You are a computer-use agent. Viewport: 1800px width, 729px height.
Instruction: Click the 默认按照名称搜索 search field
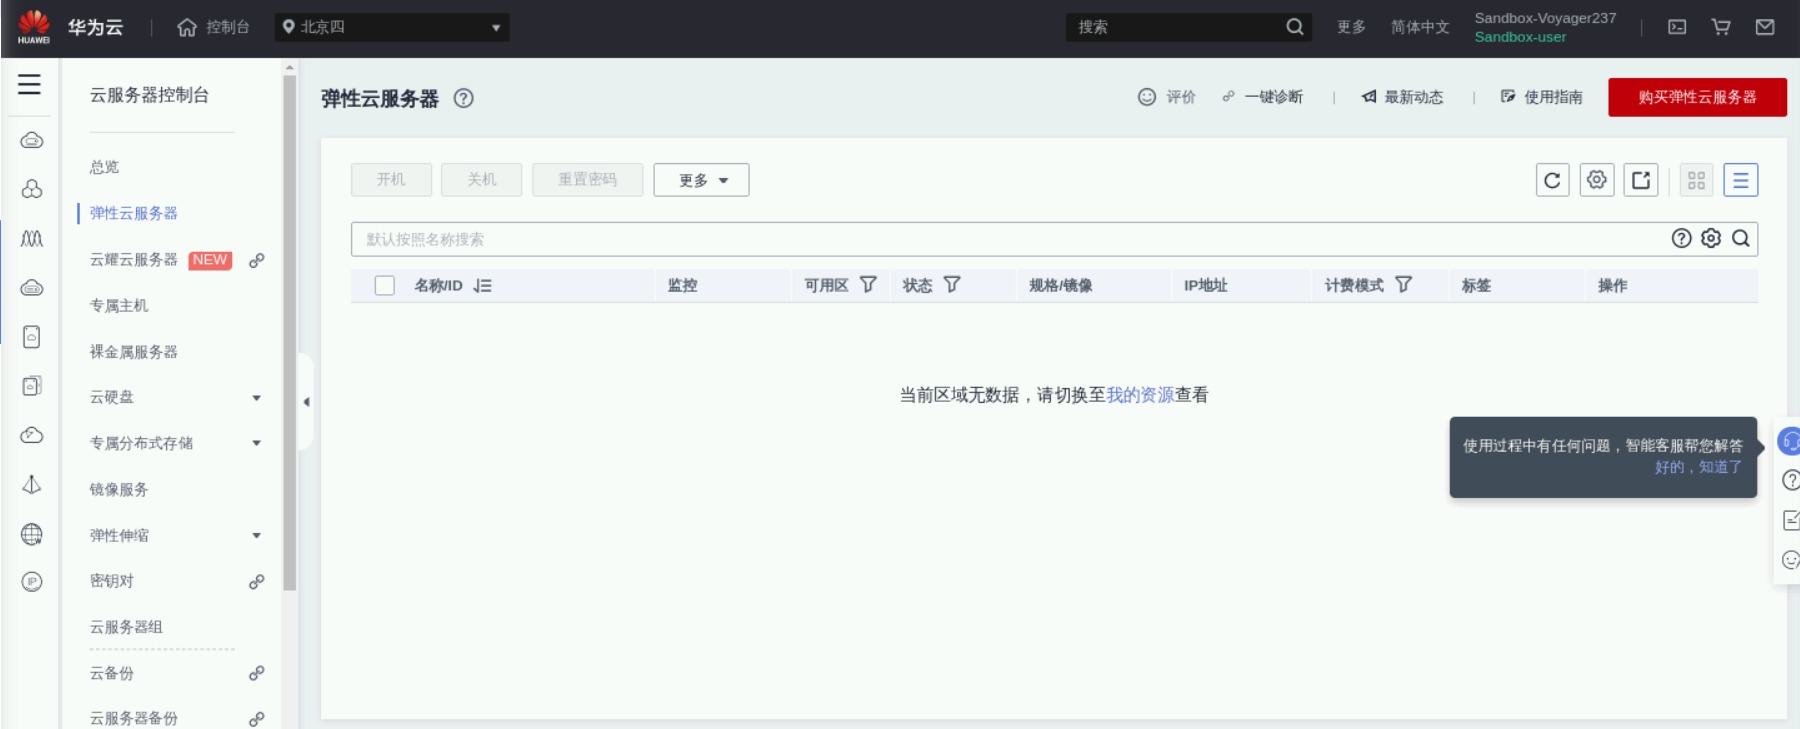pyautogui.click(x=1000, y=239)
